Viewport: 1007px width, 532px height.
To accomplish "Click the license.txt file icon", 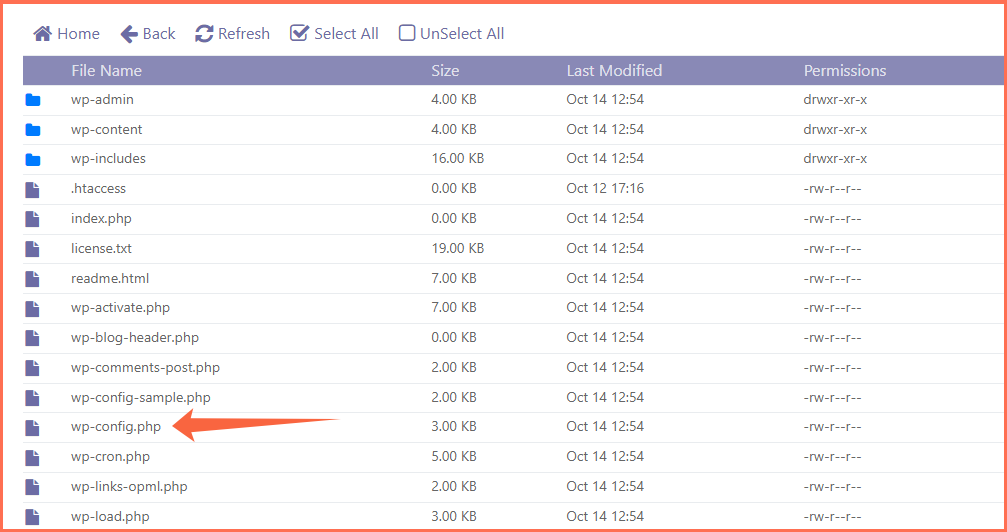I will [32, 249].
